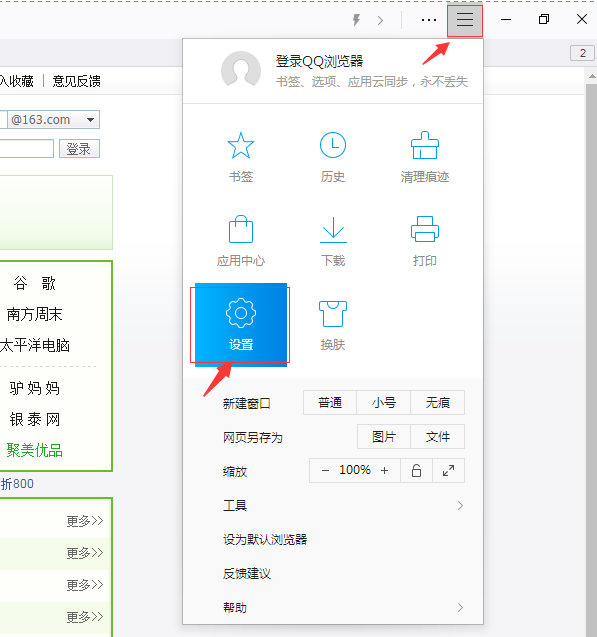Click the page vertical scrollbar track
The image size is (597, 637).
tap(591, 362)
